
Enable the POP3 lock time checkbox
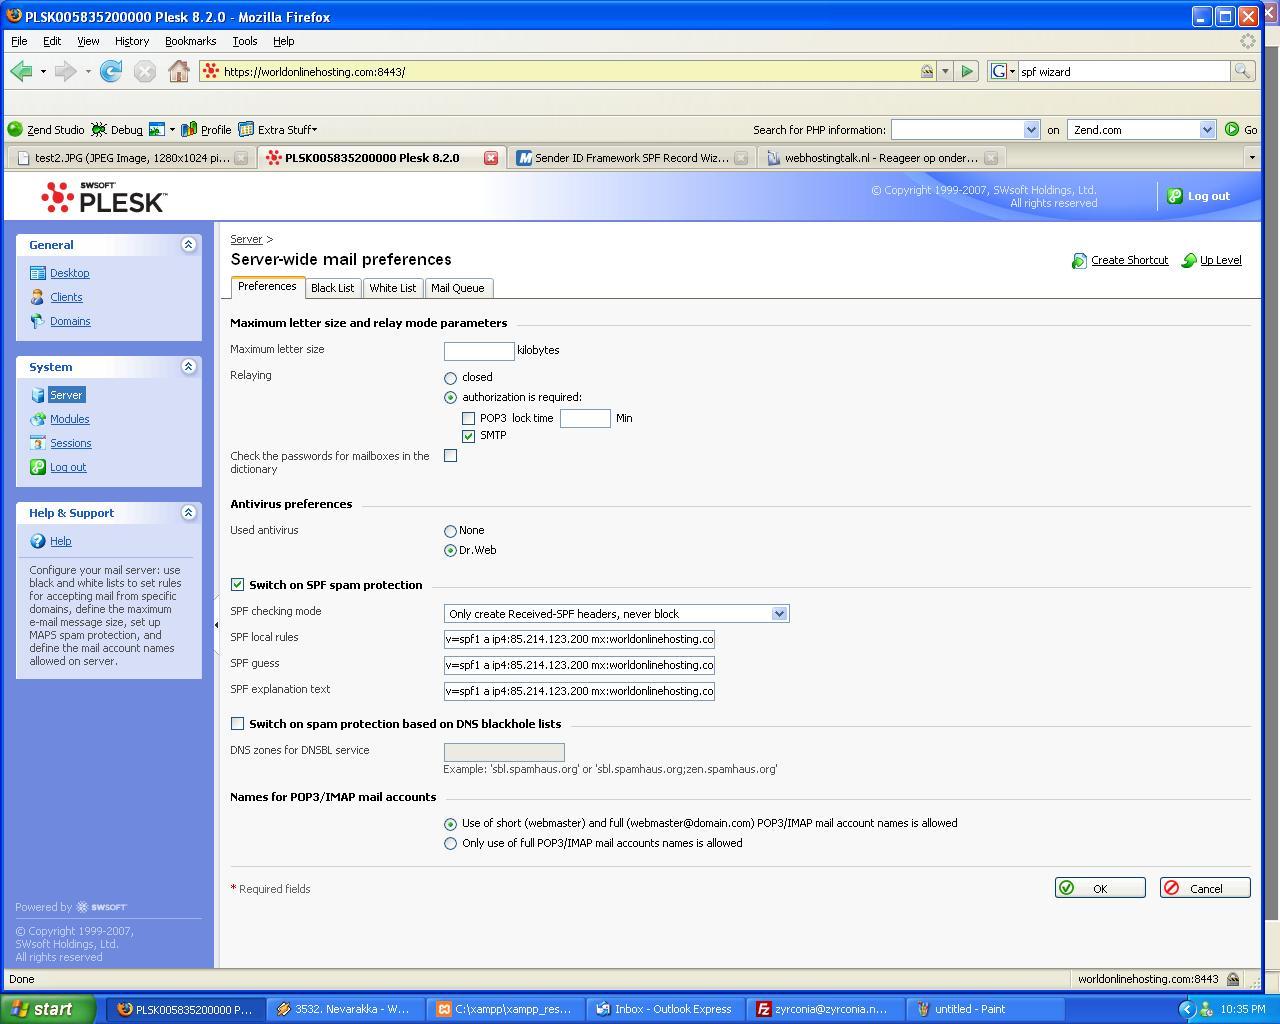[468, 418]
